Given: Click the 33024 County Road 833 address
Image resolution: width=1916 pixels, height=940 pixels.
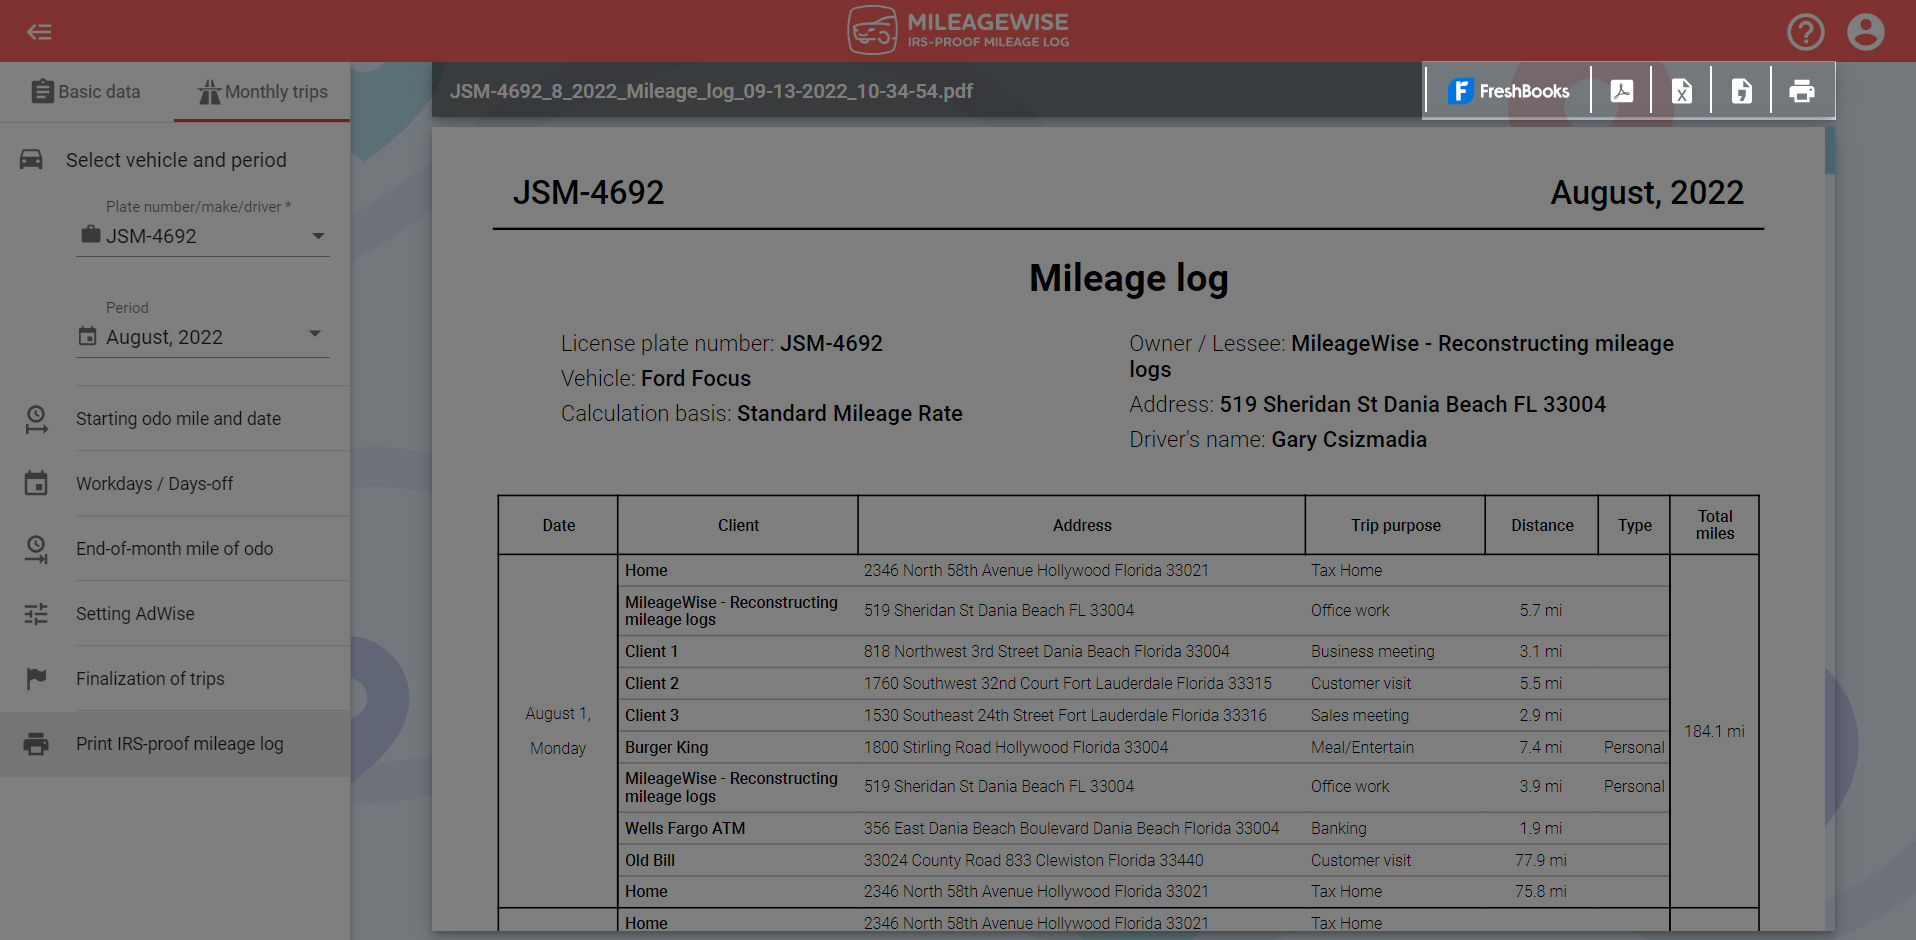Looking at the screenshot, I should pyautogui.click(x=1033, y=860).
